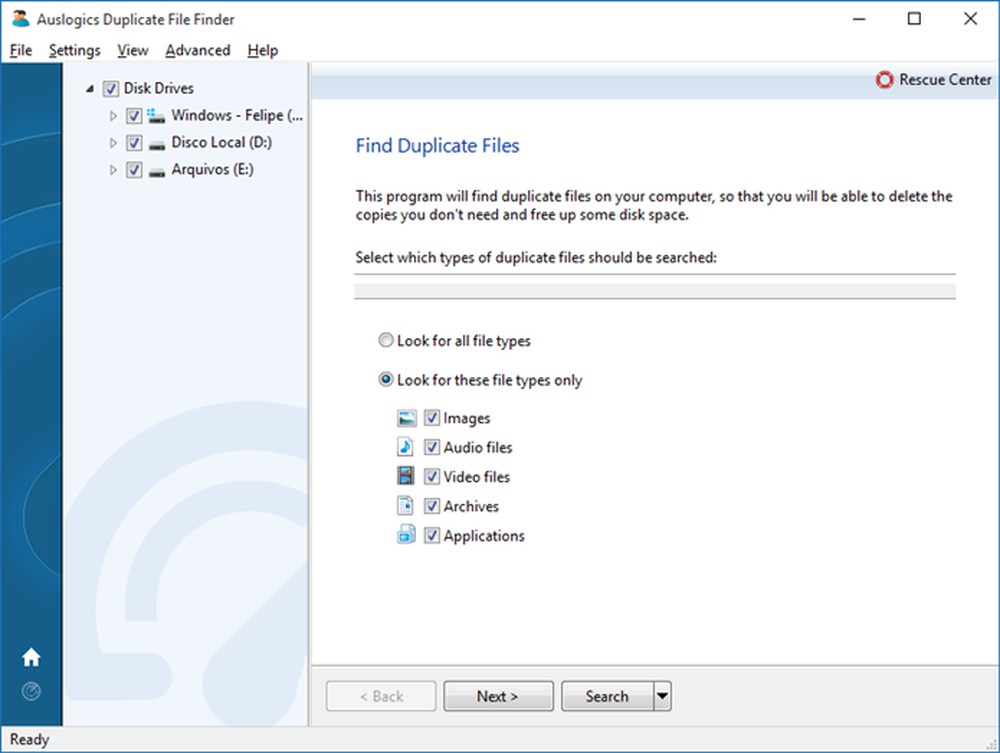
Task: Click the Applications file type icon
Action: (x=406, y=536)
